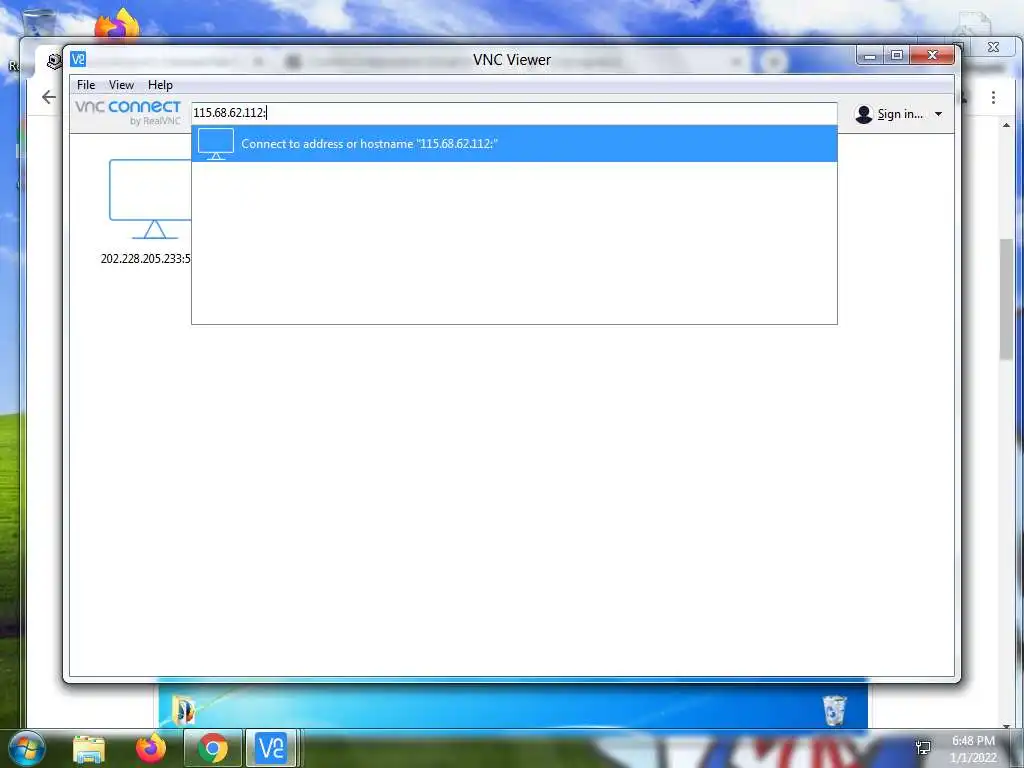Switch to Chrome in the taskbar
Screen dimensions: 1024x768
pyautogui.click(x=213, y=748)
